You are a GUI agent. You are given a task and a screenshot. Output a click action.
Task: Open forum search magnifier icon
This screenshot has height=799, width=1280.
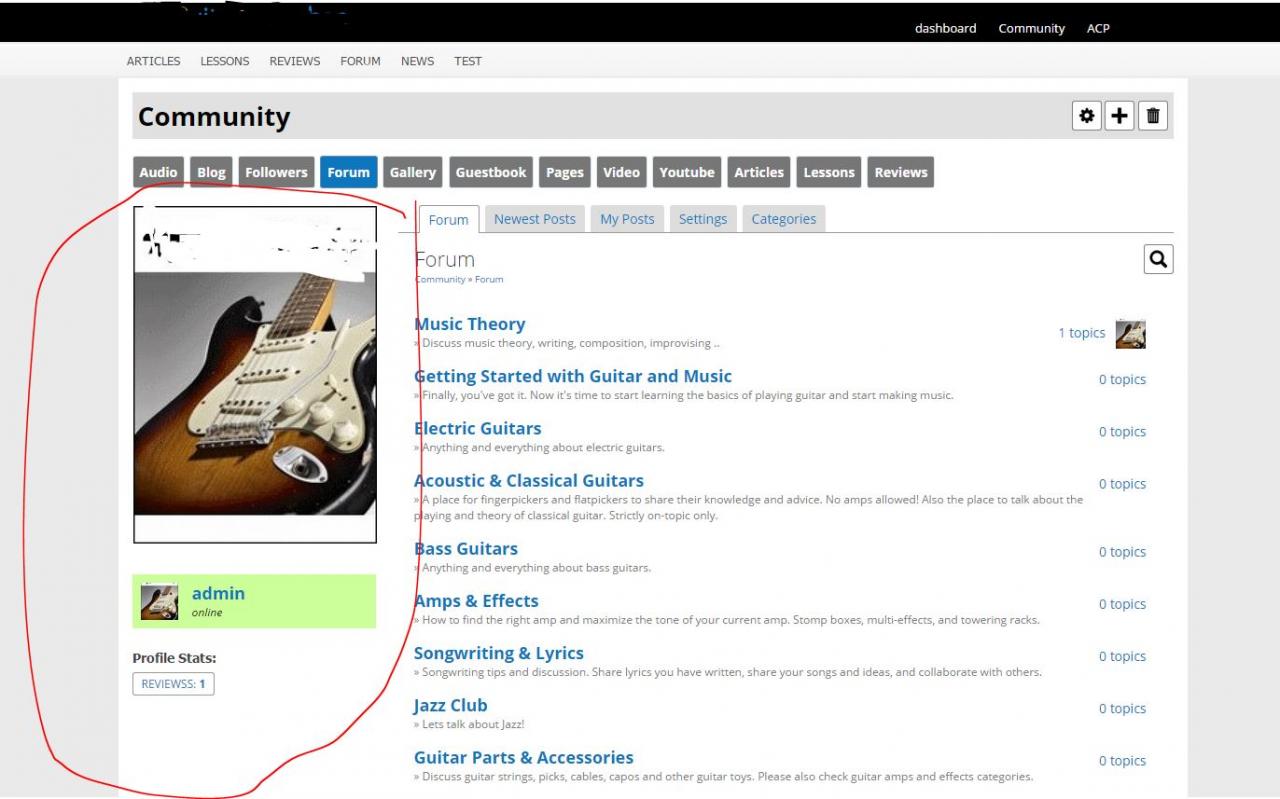click(x=1158, y=259)
